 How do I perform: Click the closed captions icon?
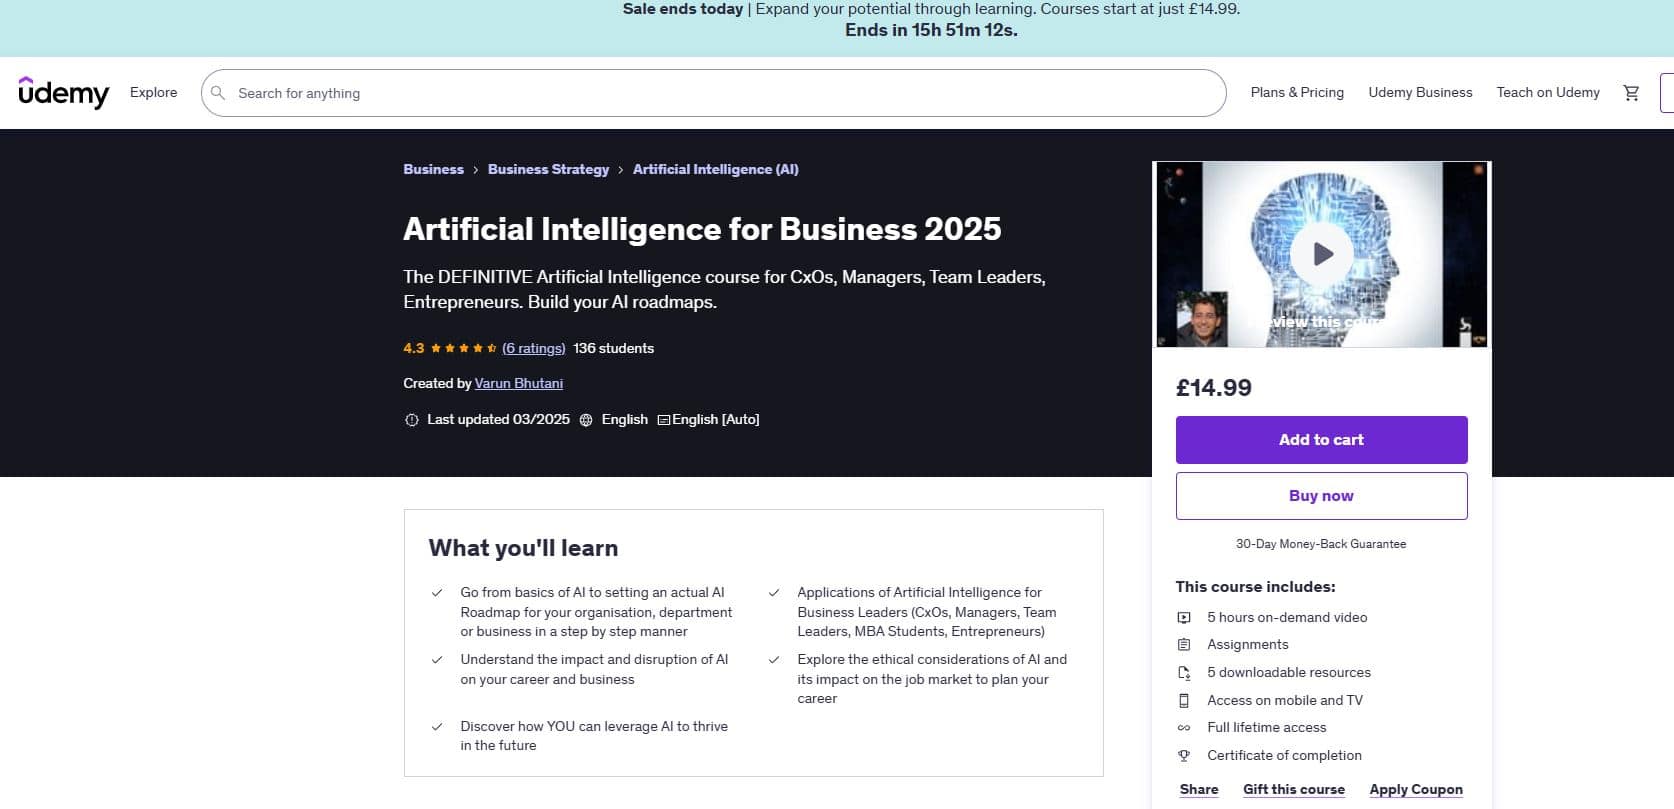663,420
